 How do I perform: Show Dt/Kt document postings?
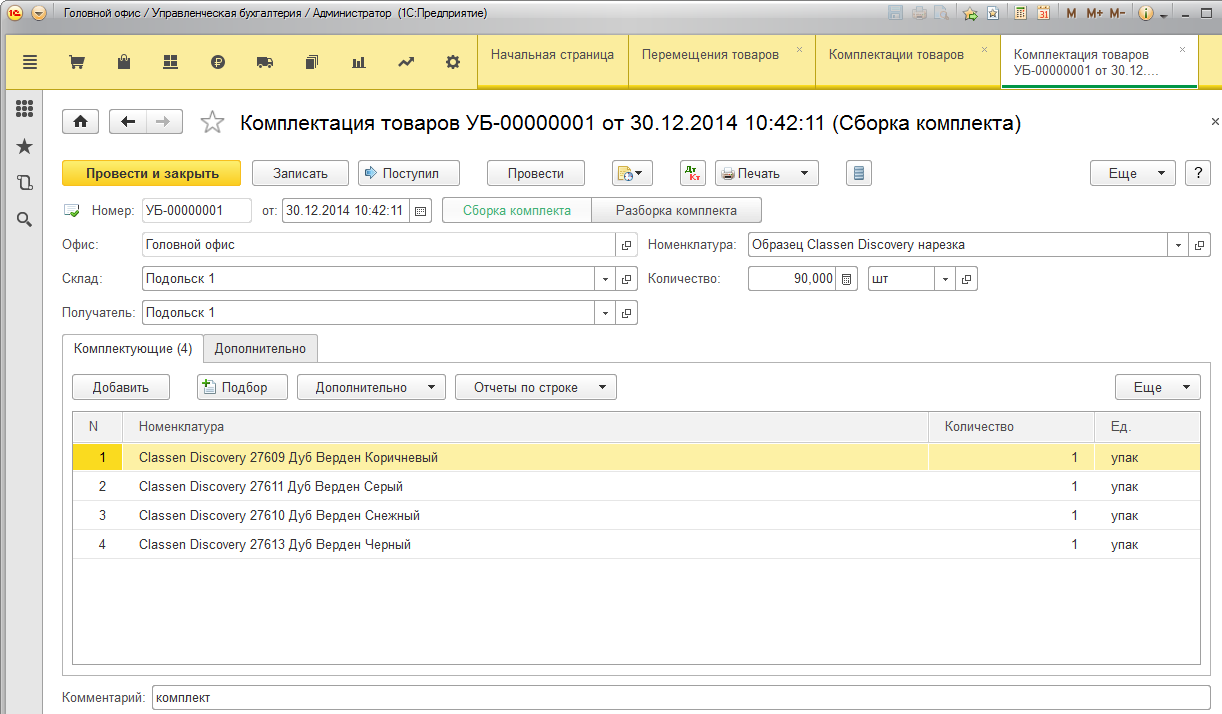pyautogui.click(x=693, y=173)
